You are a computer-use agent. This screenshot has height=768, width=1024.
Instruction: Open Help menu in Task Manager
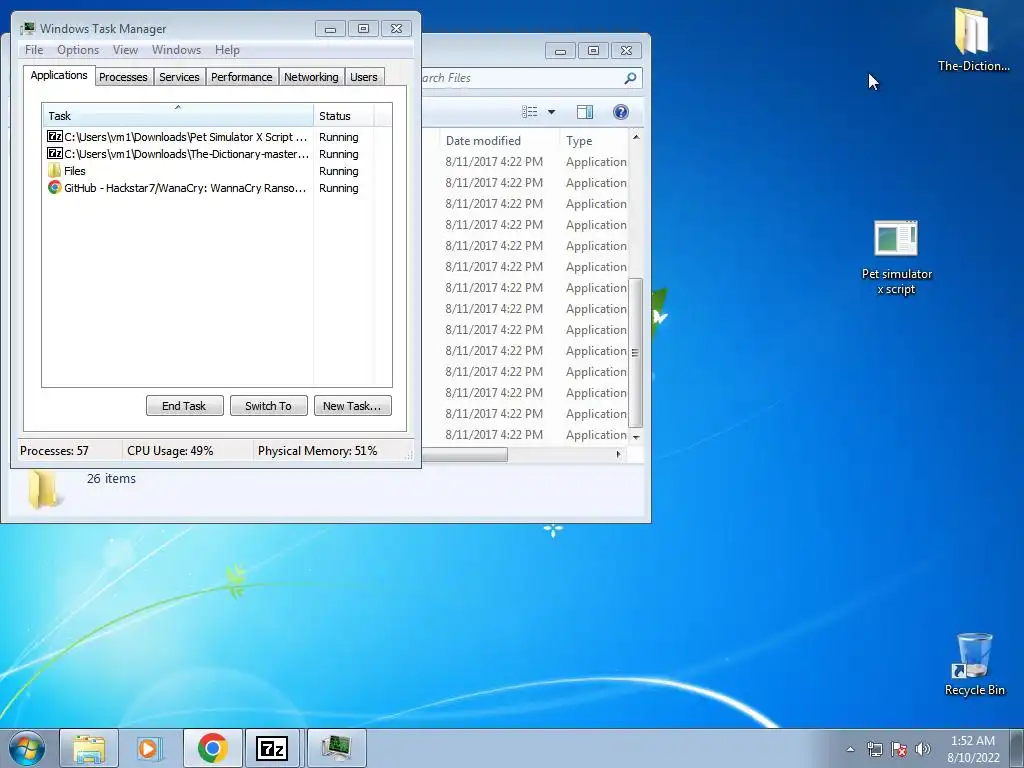pyautogui.click(x=227, y=50)
